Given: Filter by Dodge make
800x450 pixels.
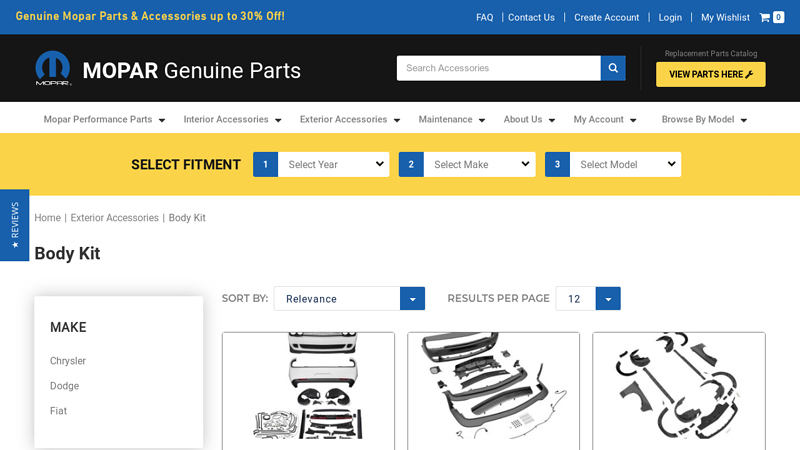Looking at the screenshot, I should pyautogui.click(x=64, y=386).
